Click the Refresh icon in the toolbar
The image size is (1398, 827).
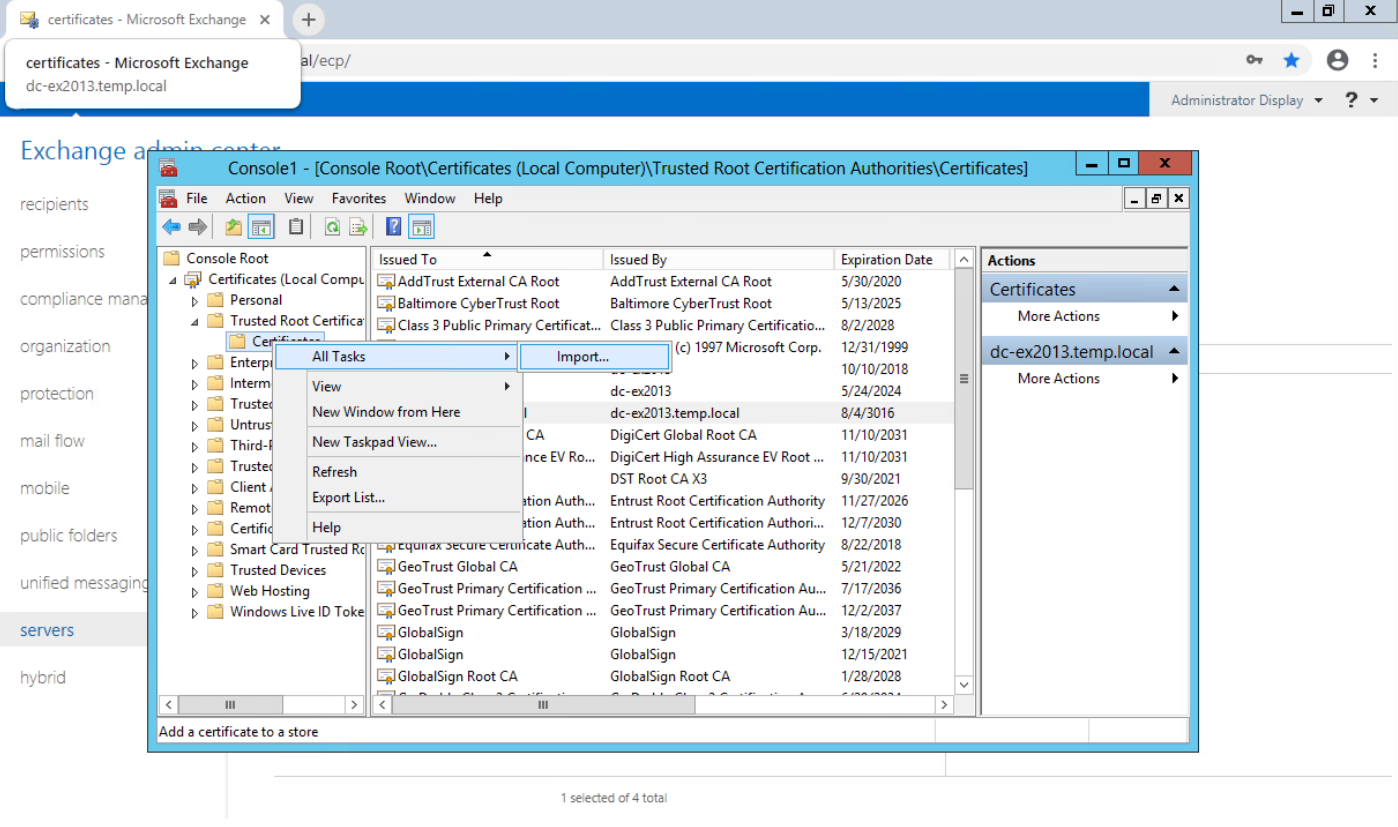[x=332, y=227]
